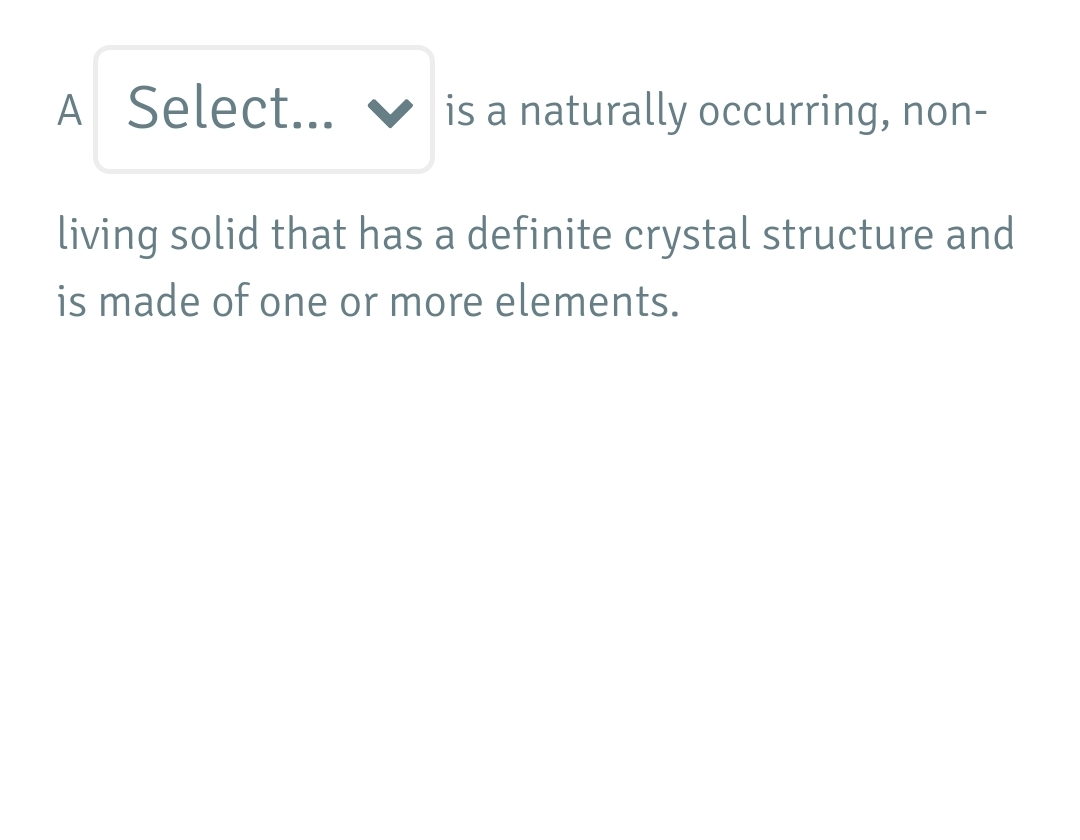Expand the answer choices via the chevron arrow

pos(391,112)
